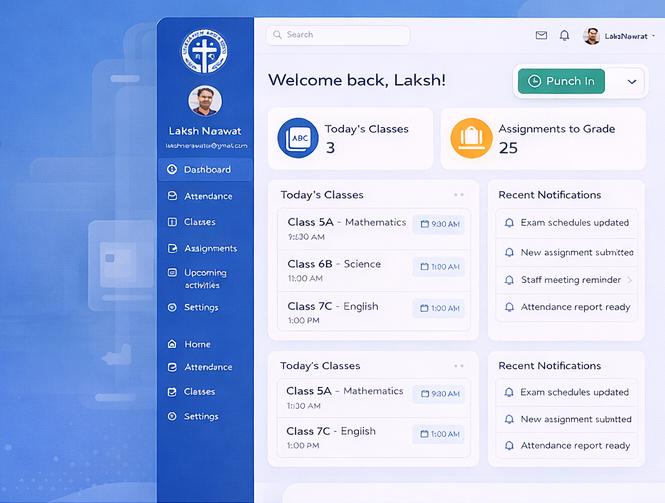Expand the Punch In dropdown chevron
The image size is (665, 503).
[x=632, y=81]
